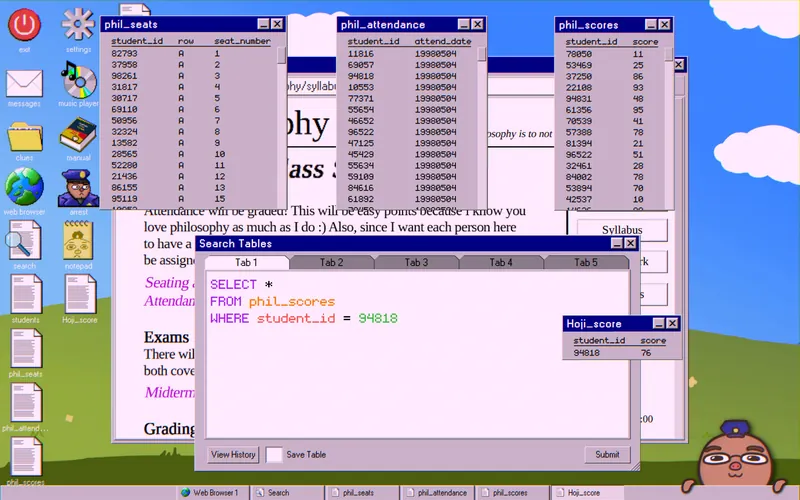The width and height of the screenshot is (800, 500).
Task: Minimize the phil_seats window
Action: (263, 24)
